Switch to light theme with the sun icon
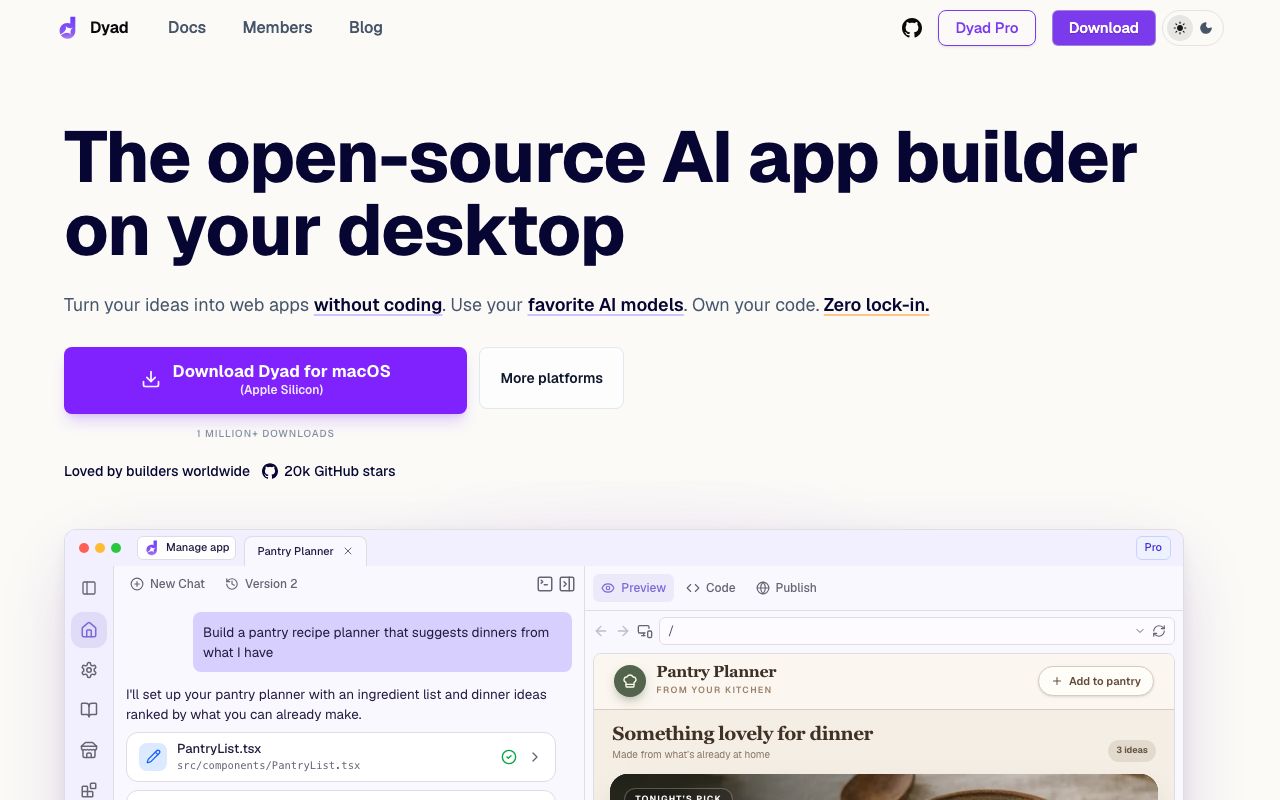Image resolution: width=1280 pixels, height=800 pixels. tap(1180, 28)
